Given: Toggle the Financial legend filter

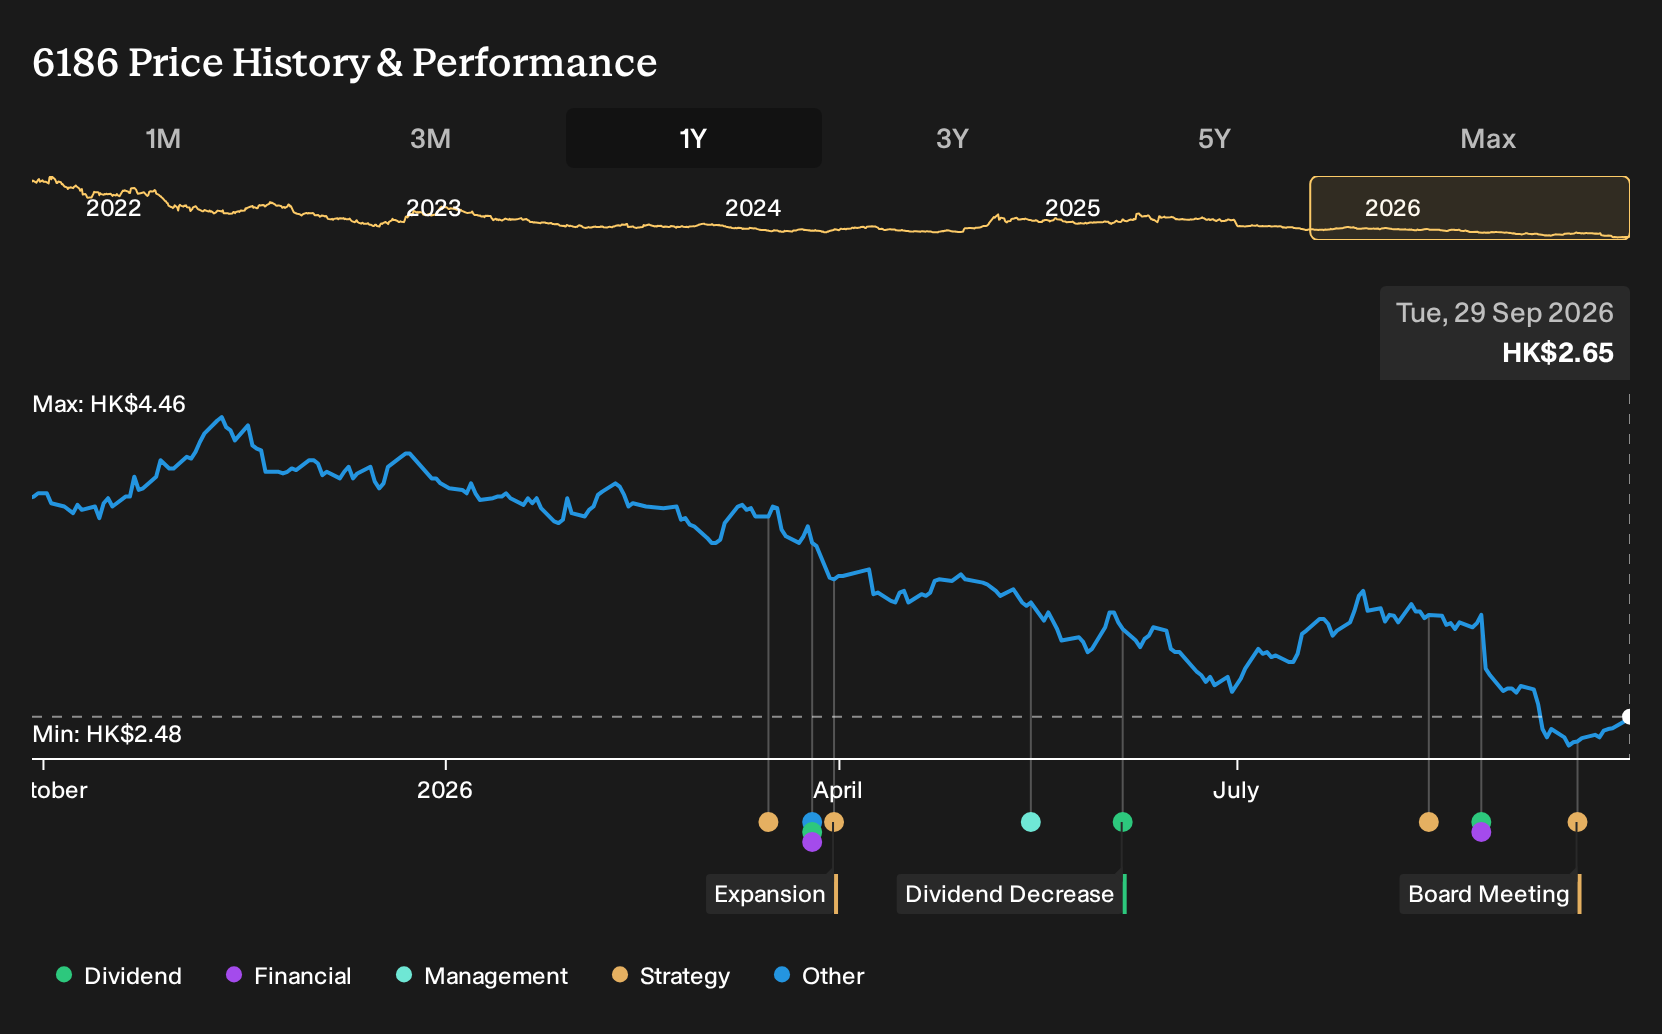Looking at the screenshot, I should (289, 976).
